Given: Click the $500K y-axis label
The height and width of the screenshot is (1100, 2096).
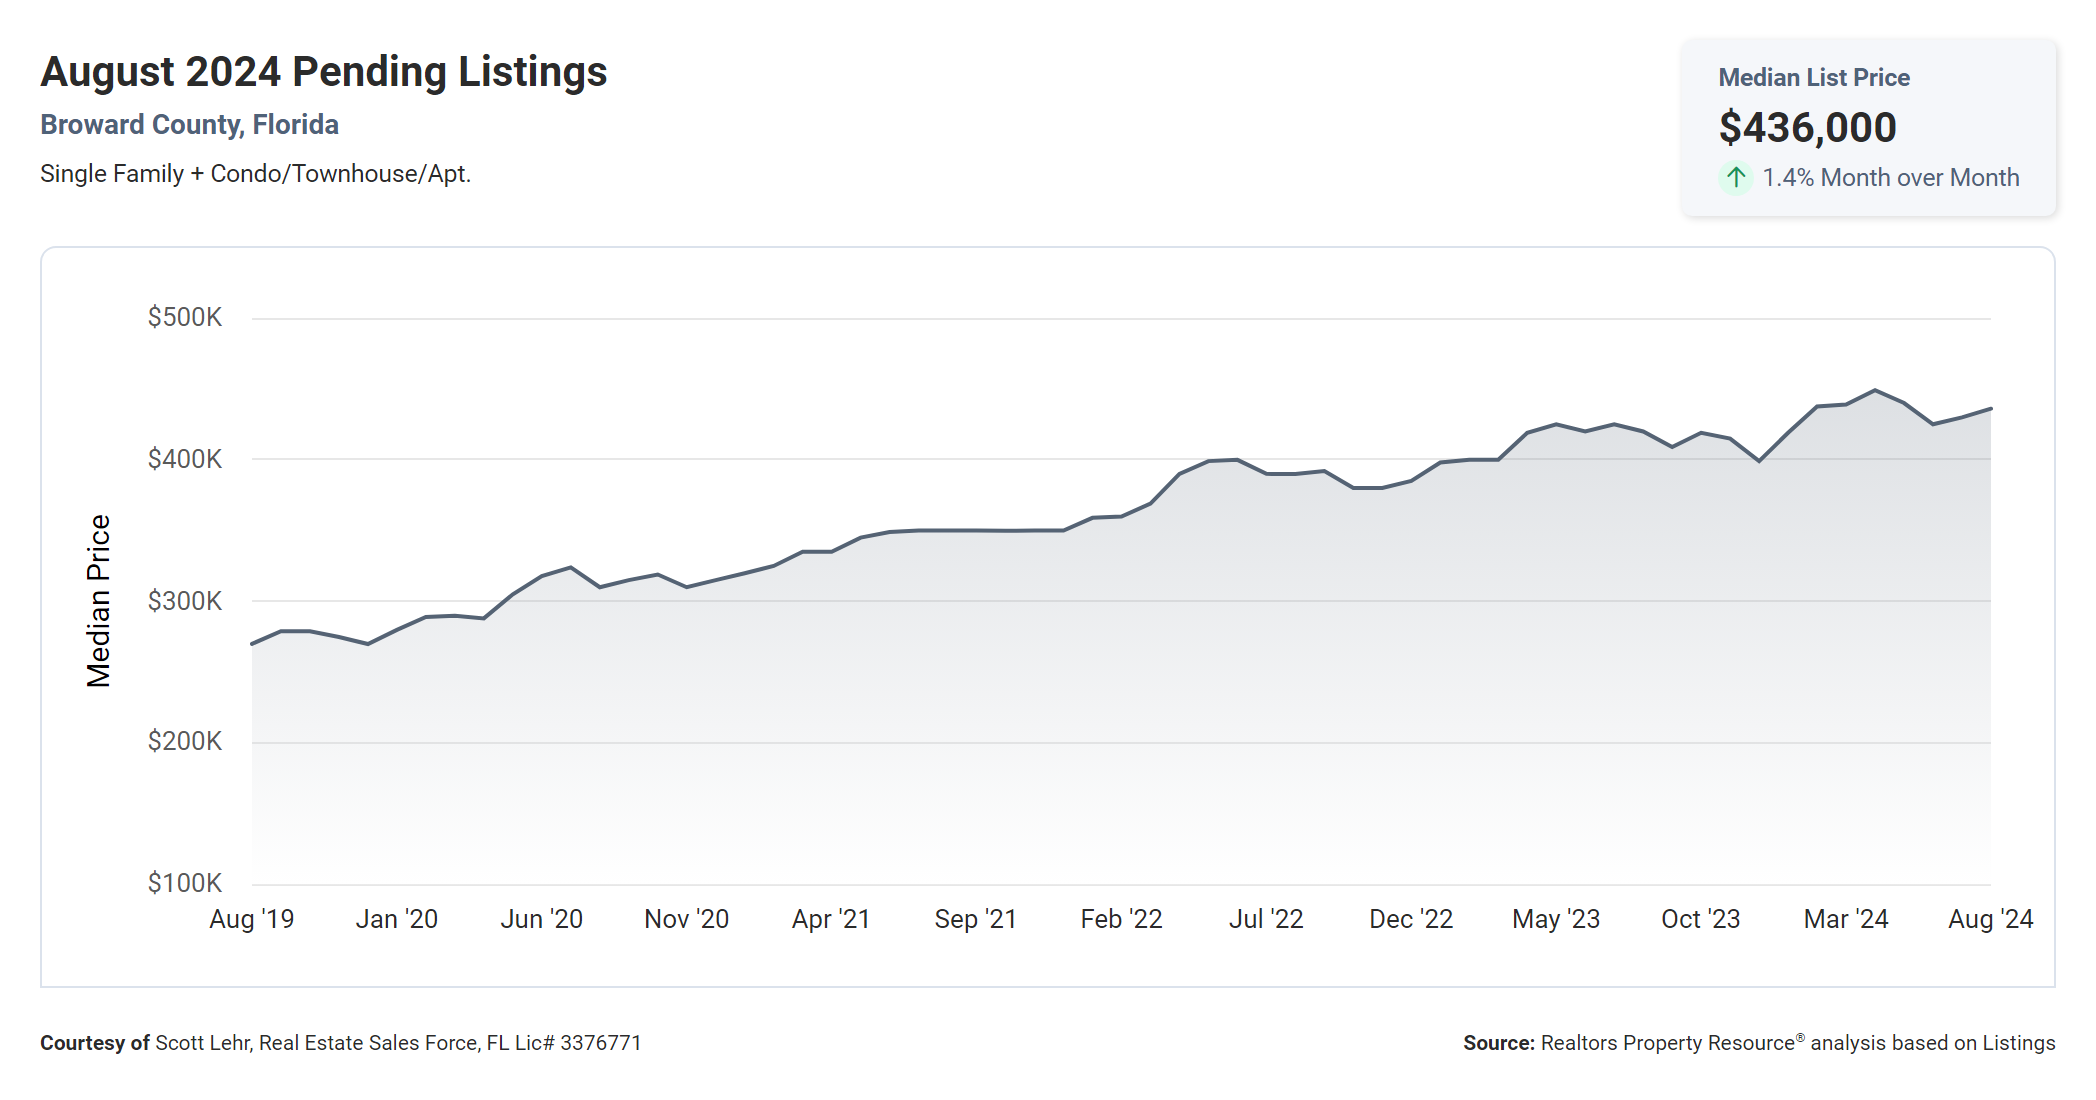Looking at the screenshot, I should click(185, 318).
